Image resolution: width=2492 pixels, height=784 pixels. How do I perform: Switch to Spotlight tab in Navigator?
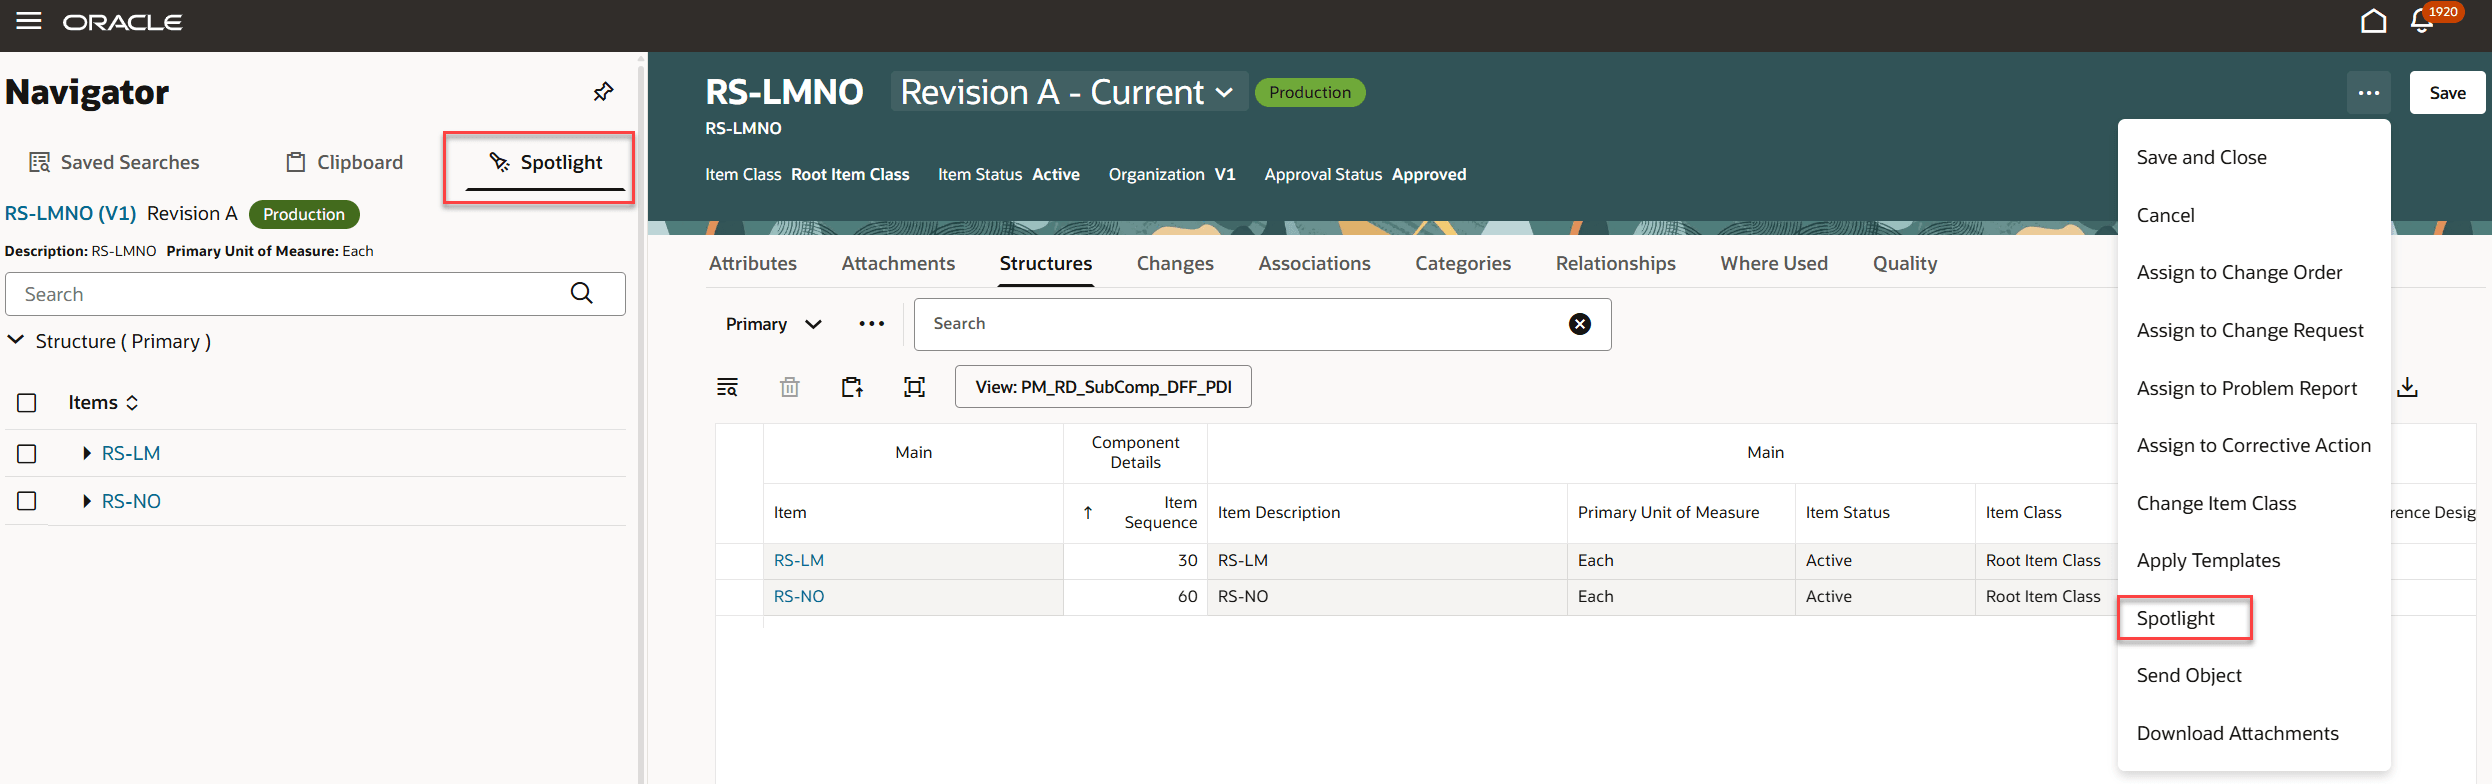click(545, 162)
